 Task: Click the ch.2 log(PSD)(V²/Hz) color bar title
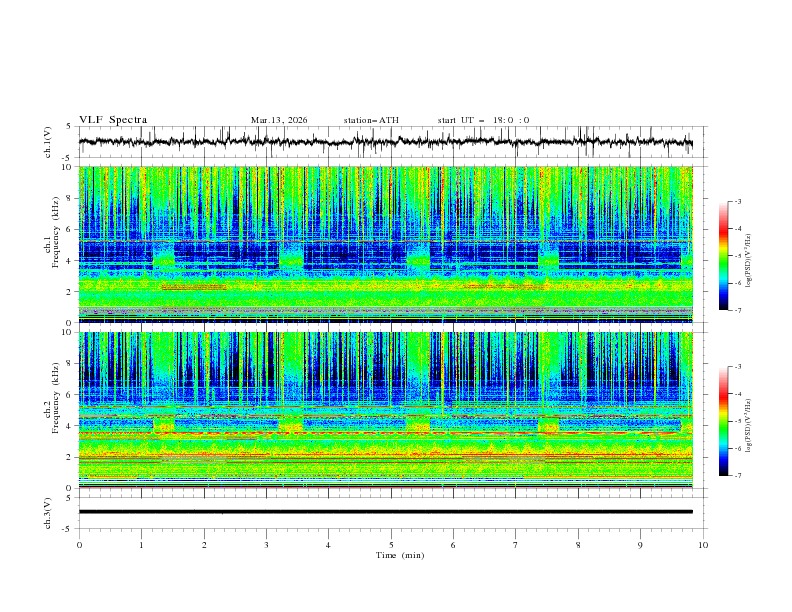click(x=749, y=426)
